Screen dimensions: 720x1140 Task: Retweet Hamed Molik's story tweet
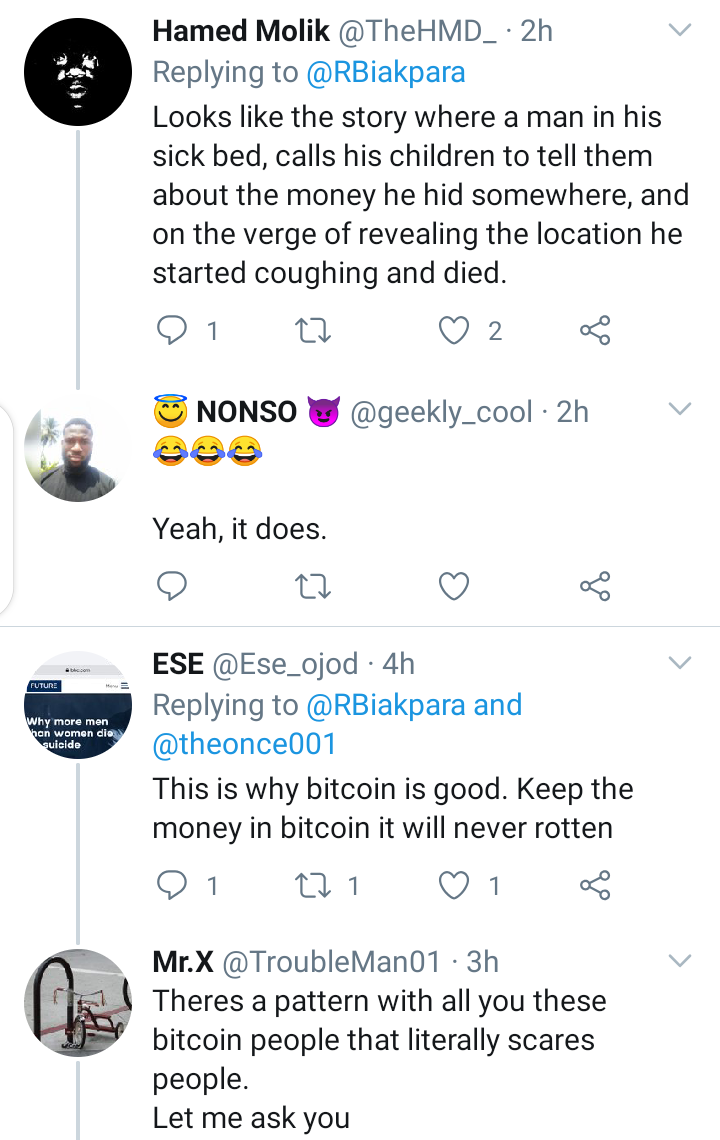(314, 330)
